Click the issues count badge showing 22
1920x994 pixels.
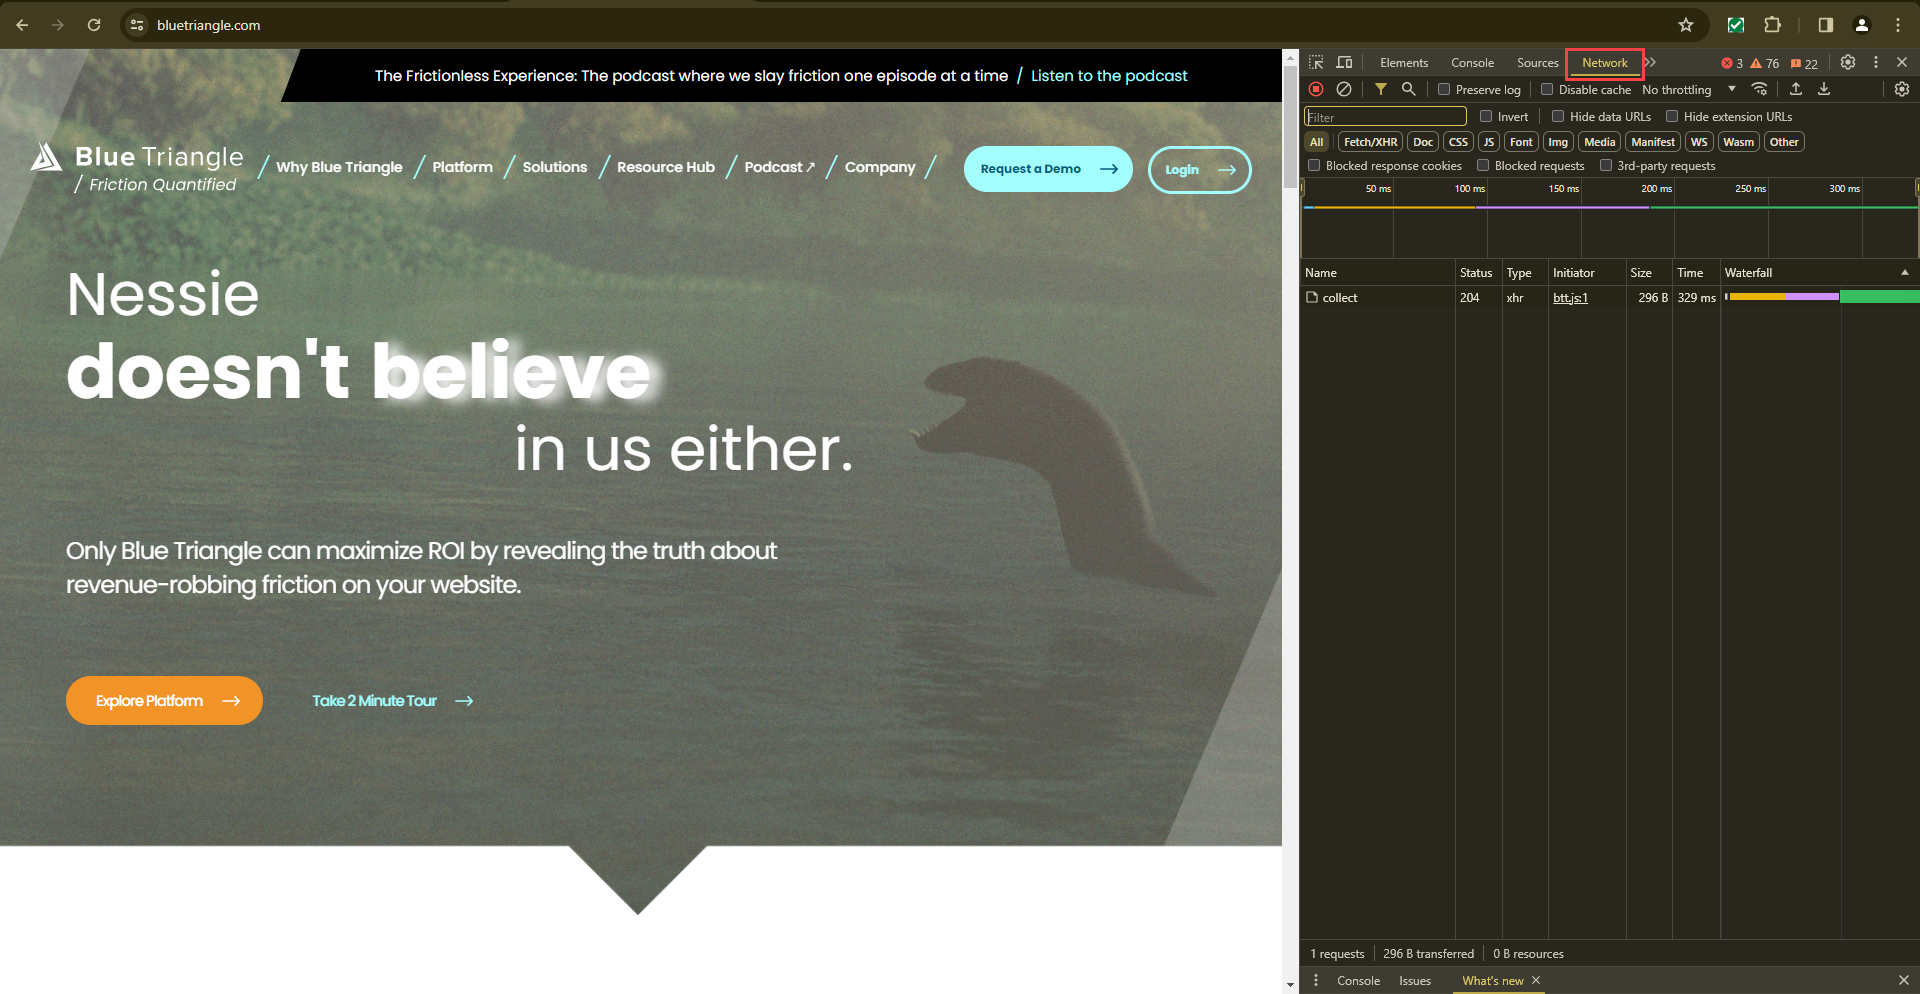click(1804, 63)
